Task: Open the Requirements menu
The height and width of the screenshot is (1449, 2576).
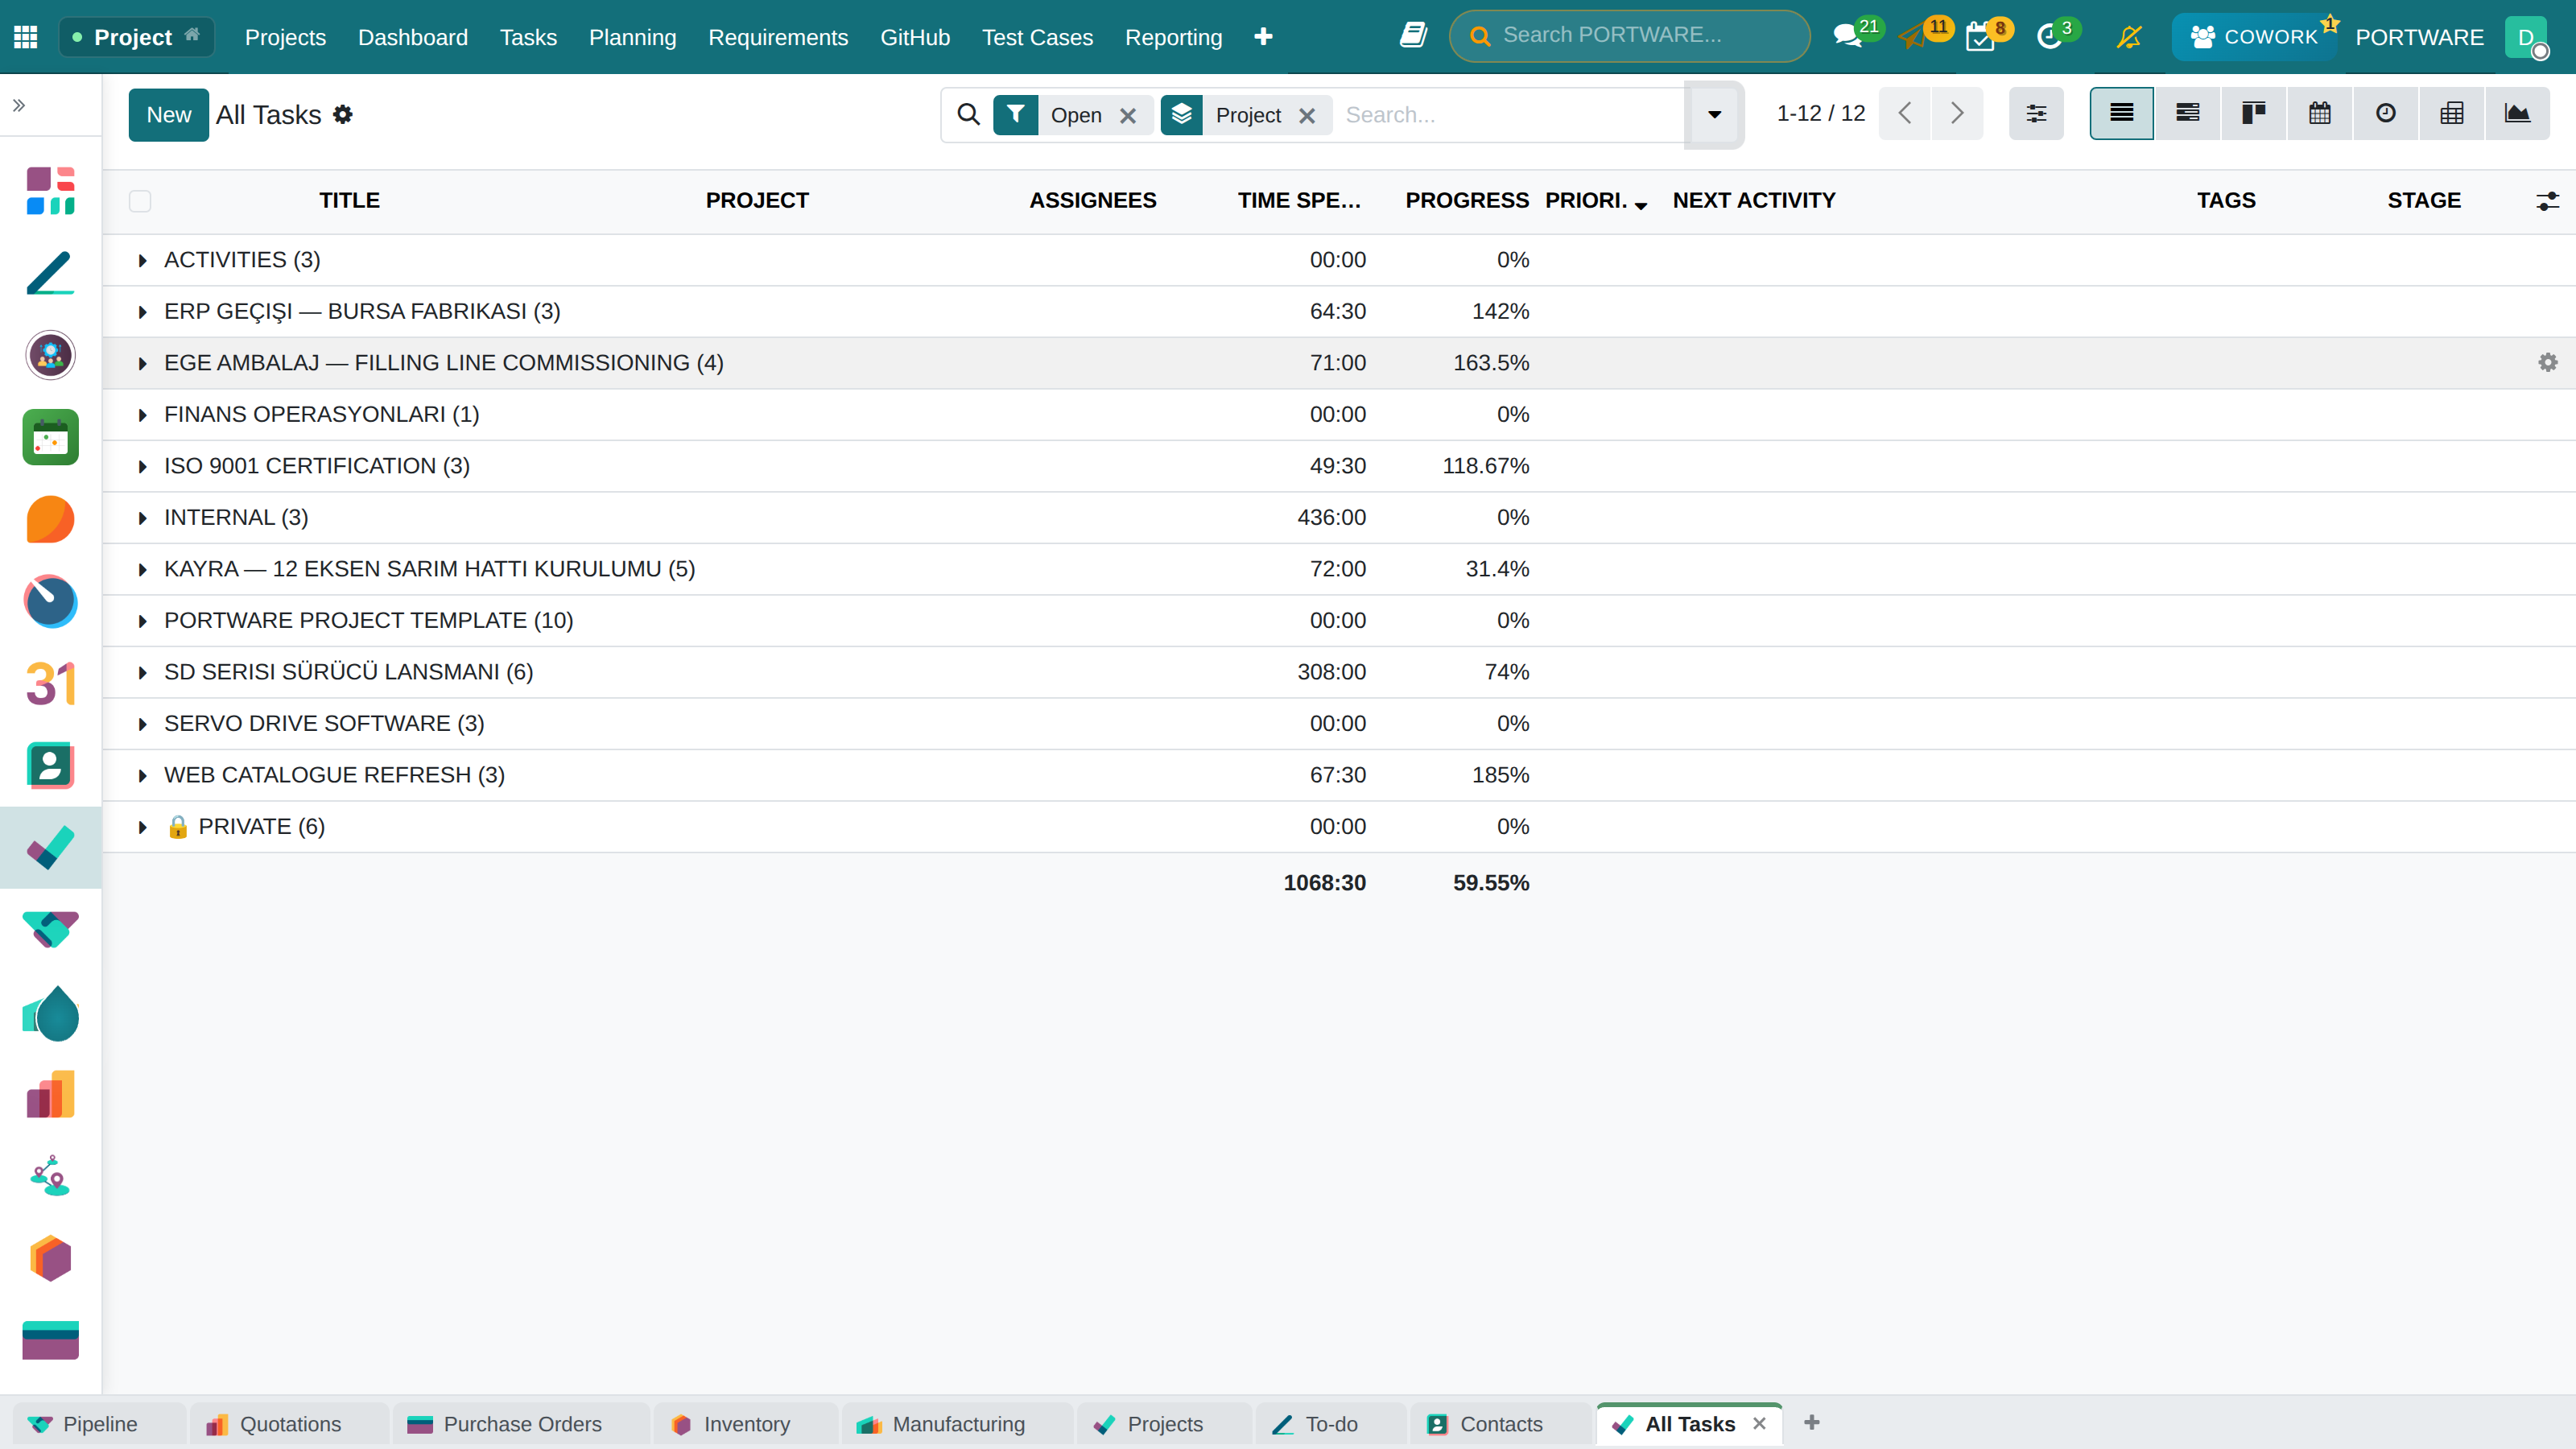Action: click(778, 37)
